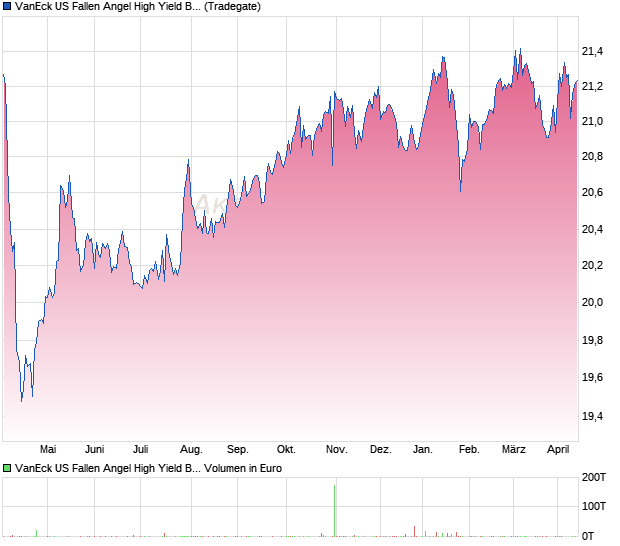Click the 0T volume axis label
Image resolution: width=620 pixels, height=546 pixels.
pyautogui.click(x=588, y=536)
